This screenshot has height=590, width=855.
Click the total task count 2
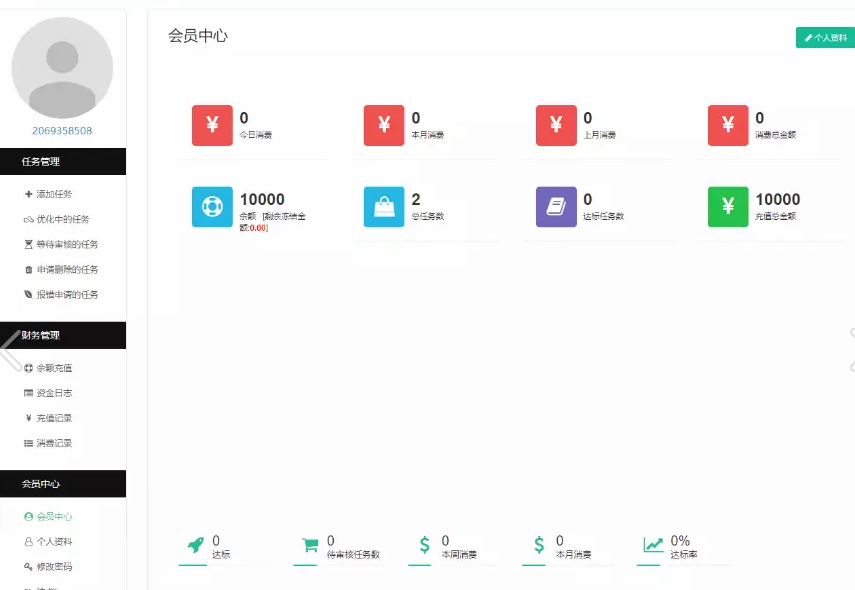(416, 200)
